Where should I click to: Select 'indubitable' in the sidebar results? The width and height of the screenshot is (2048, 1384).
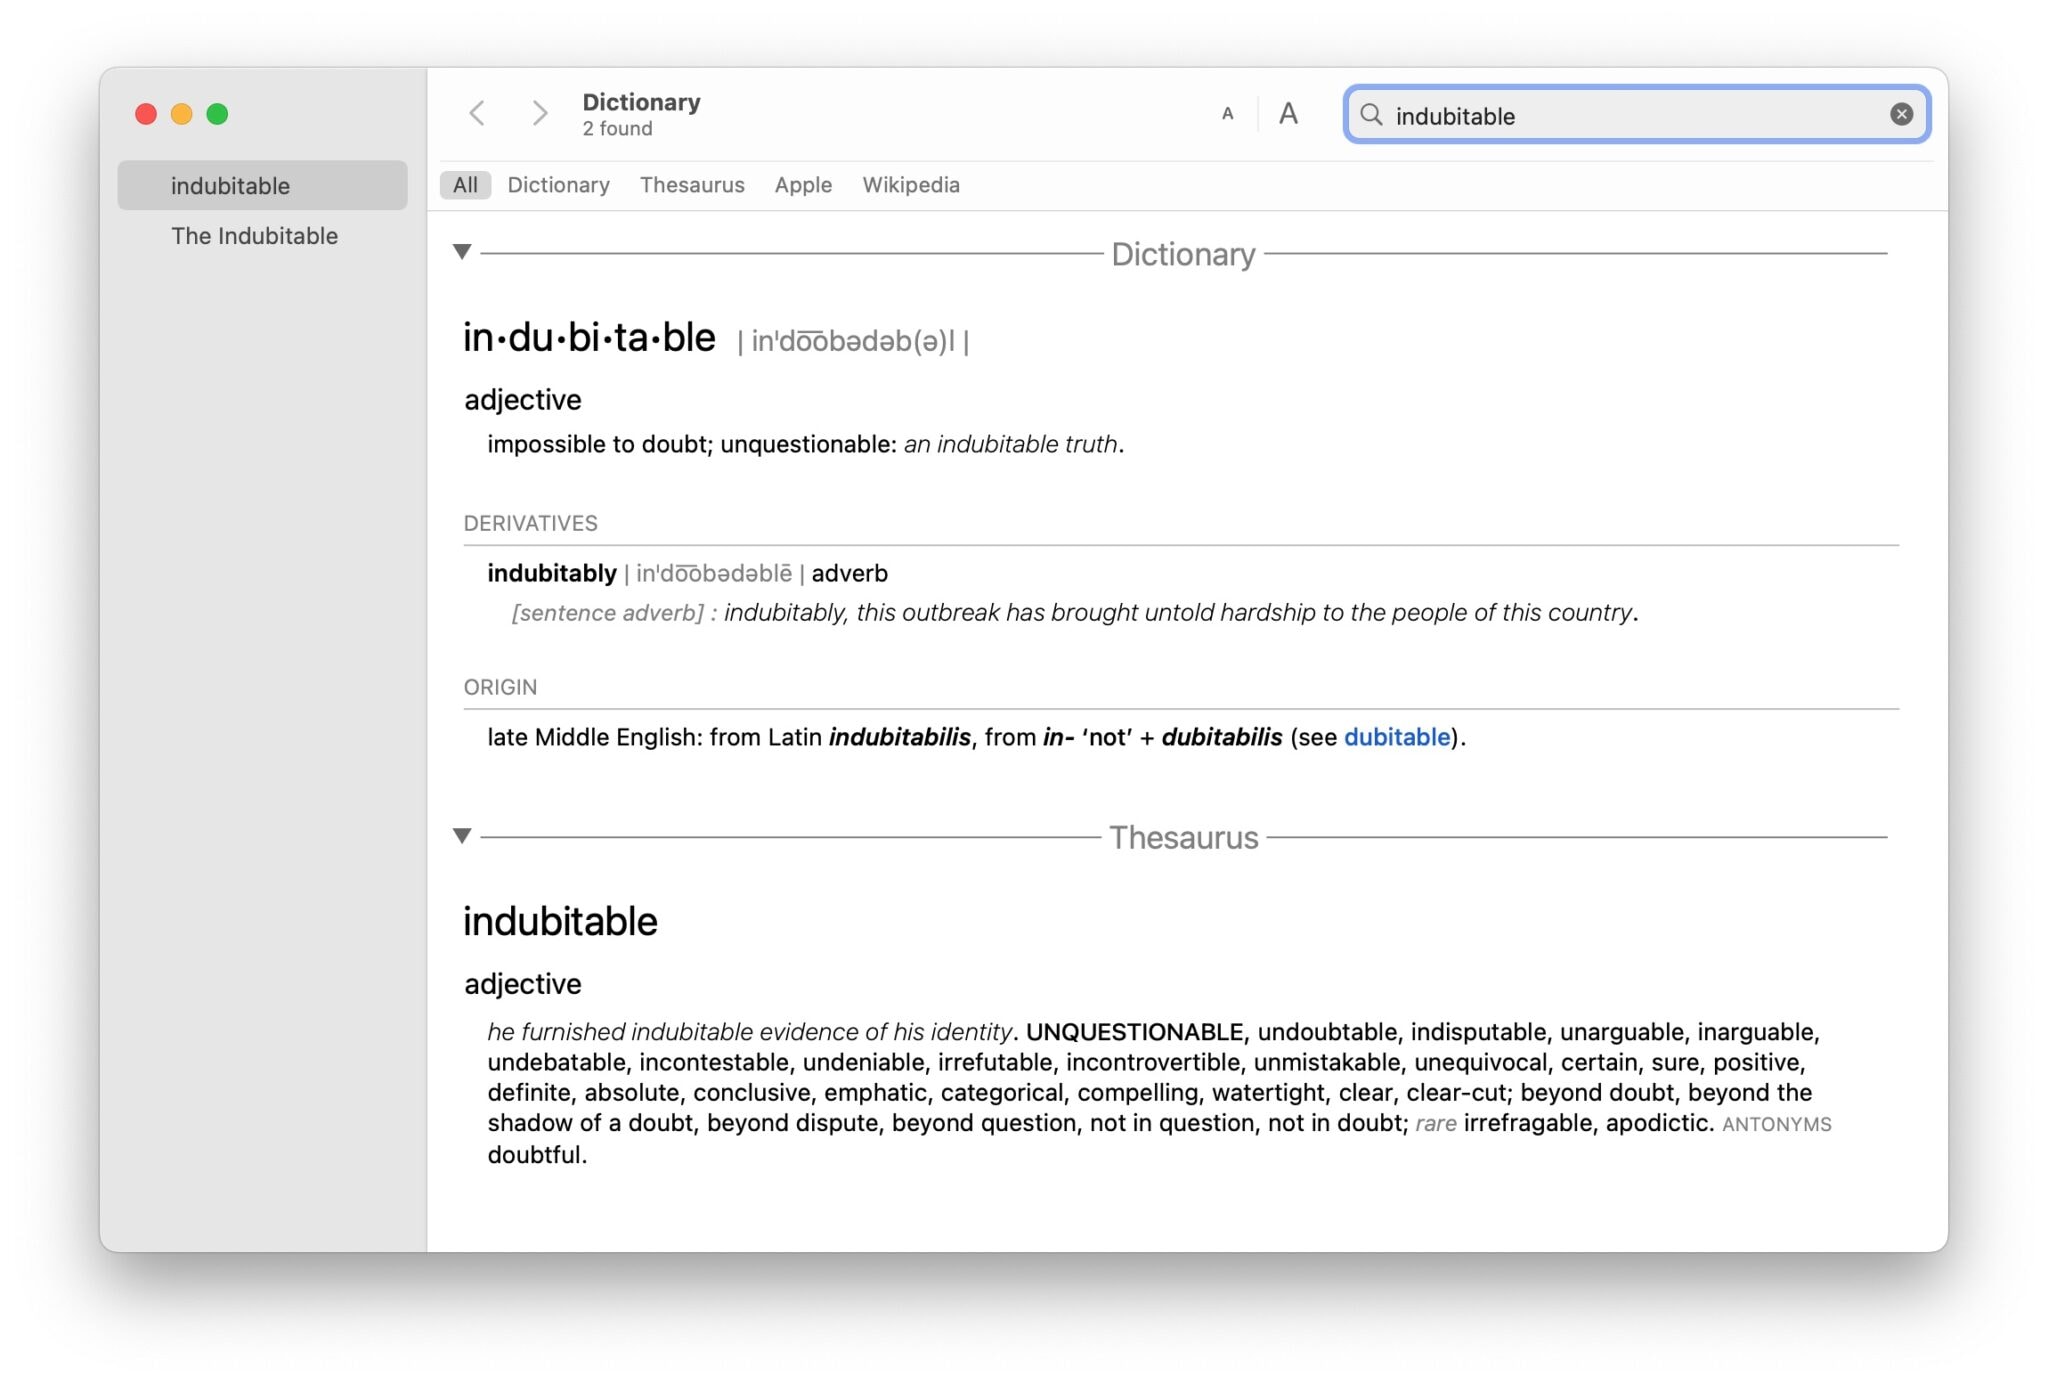coord(230,186)
